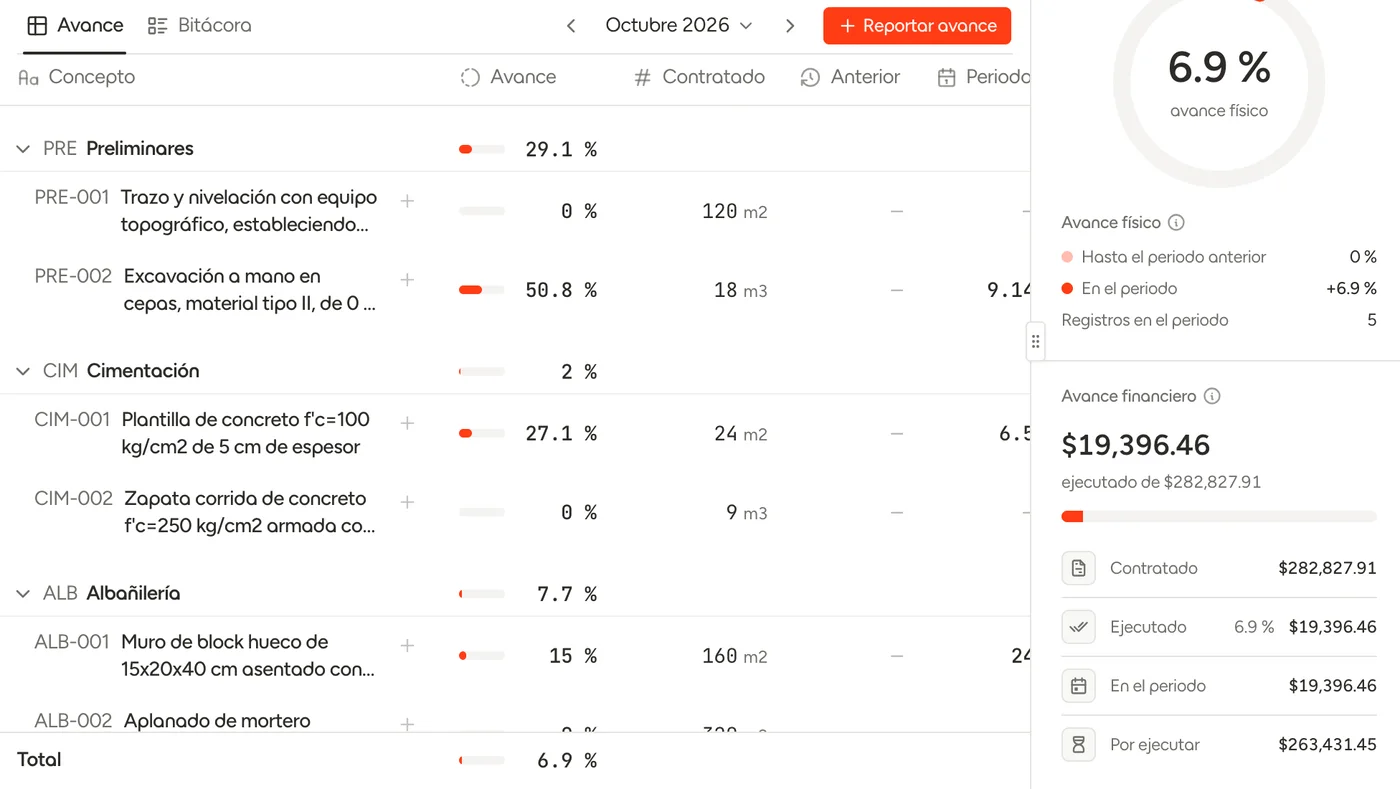Click the info icon beside Avance financiero

click(x=1212, y=396)
